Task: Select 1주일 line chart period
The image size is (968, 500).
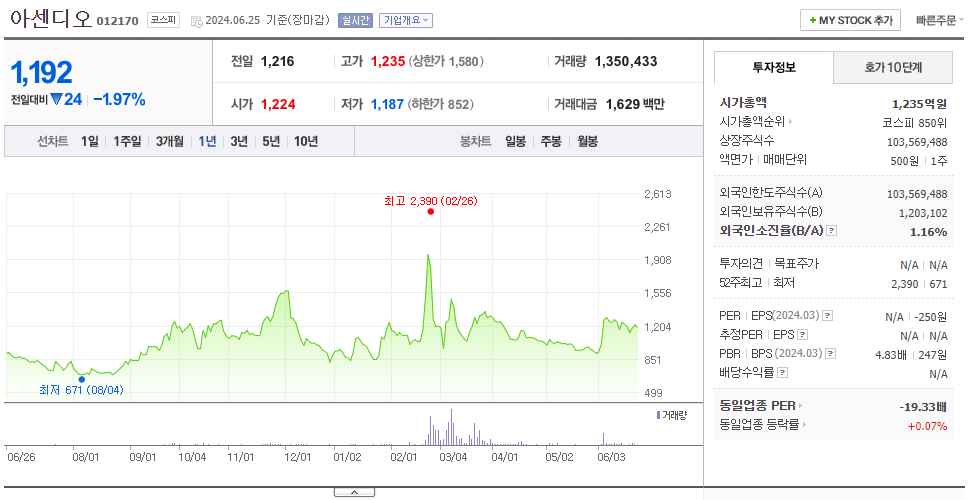Action: (127, 141)
